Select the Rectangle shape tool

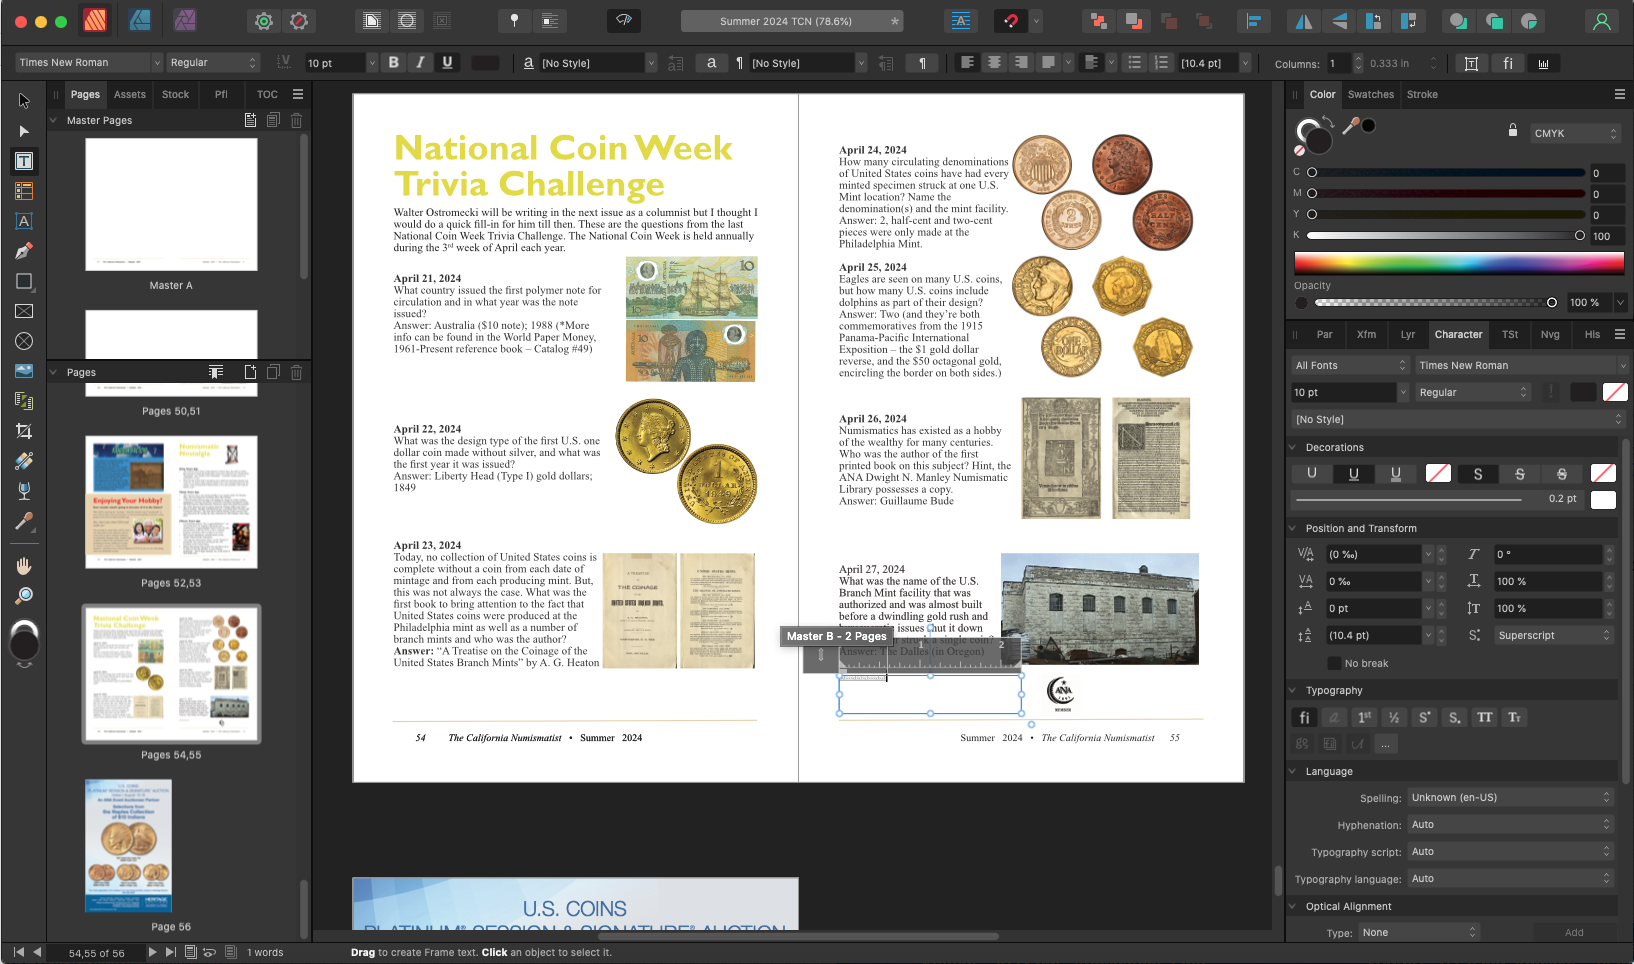tap(24, 281)
